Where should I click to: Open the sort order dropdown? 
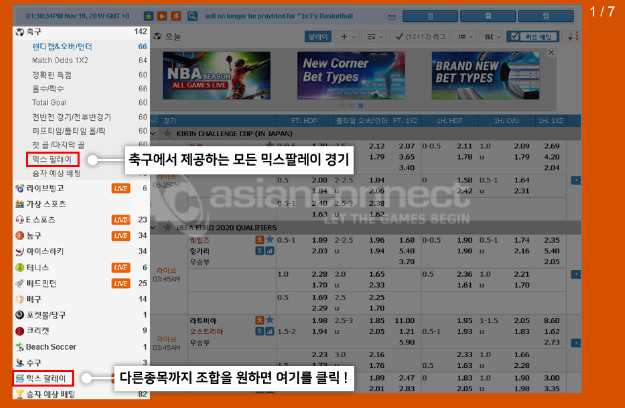pos(374,37)
